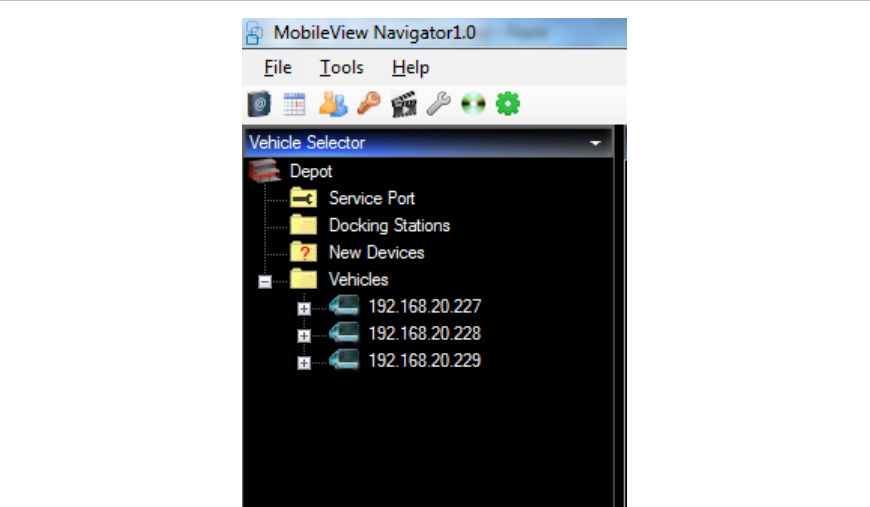Image resolution: width=870 pixels, height=507 pixels.
Task: Click the Docking Stations folder icon
Action: pyautogui.click(x=304, y=225)
